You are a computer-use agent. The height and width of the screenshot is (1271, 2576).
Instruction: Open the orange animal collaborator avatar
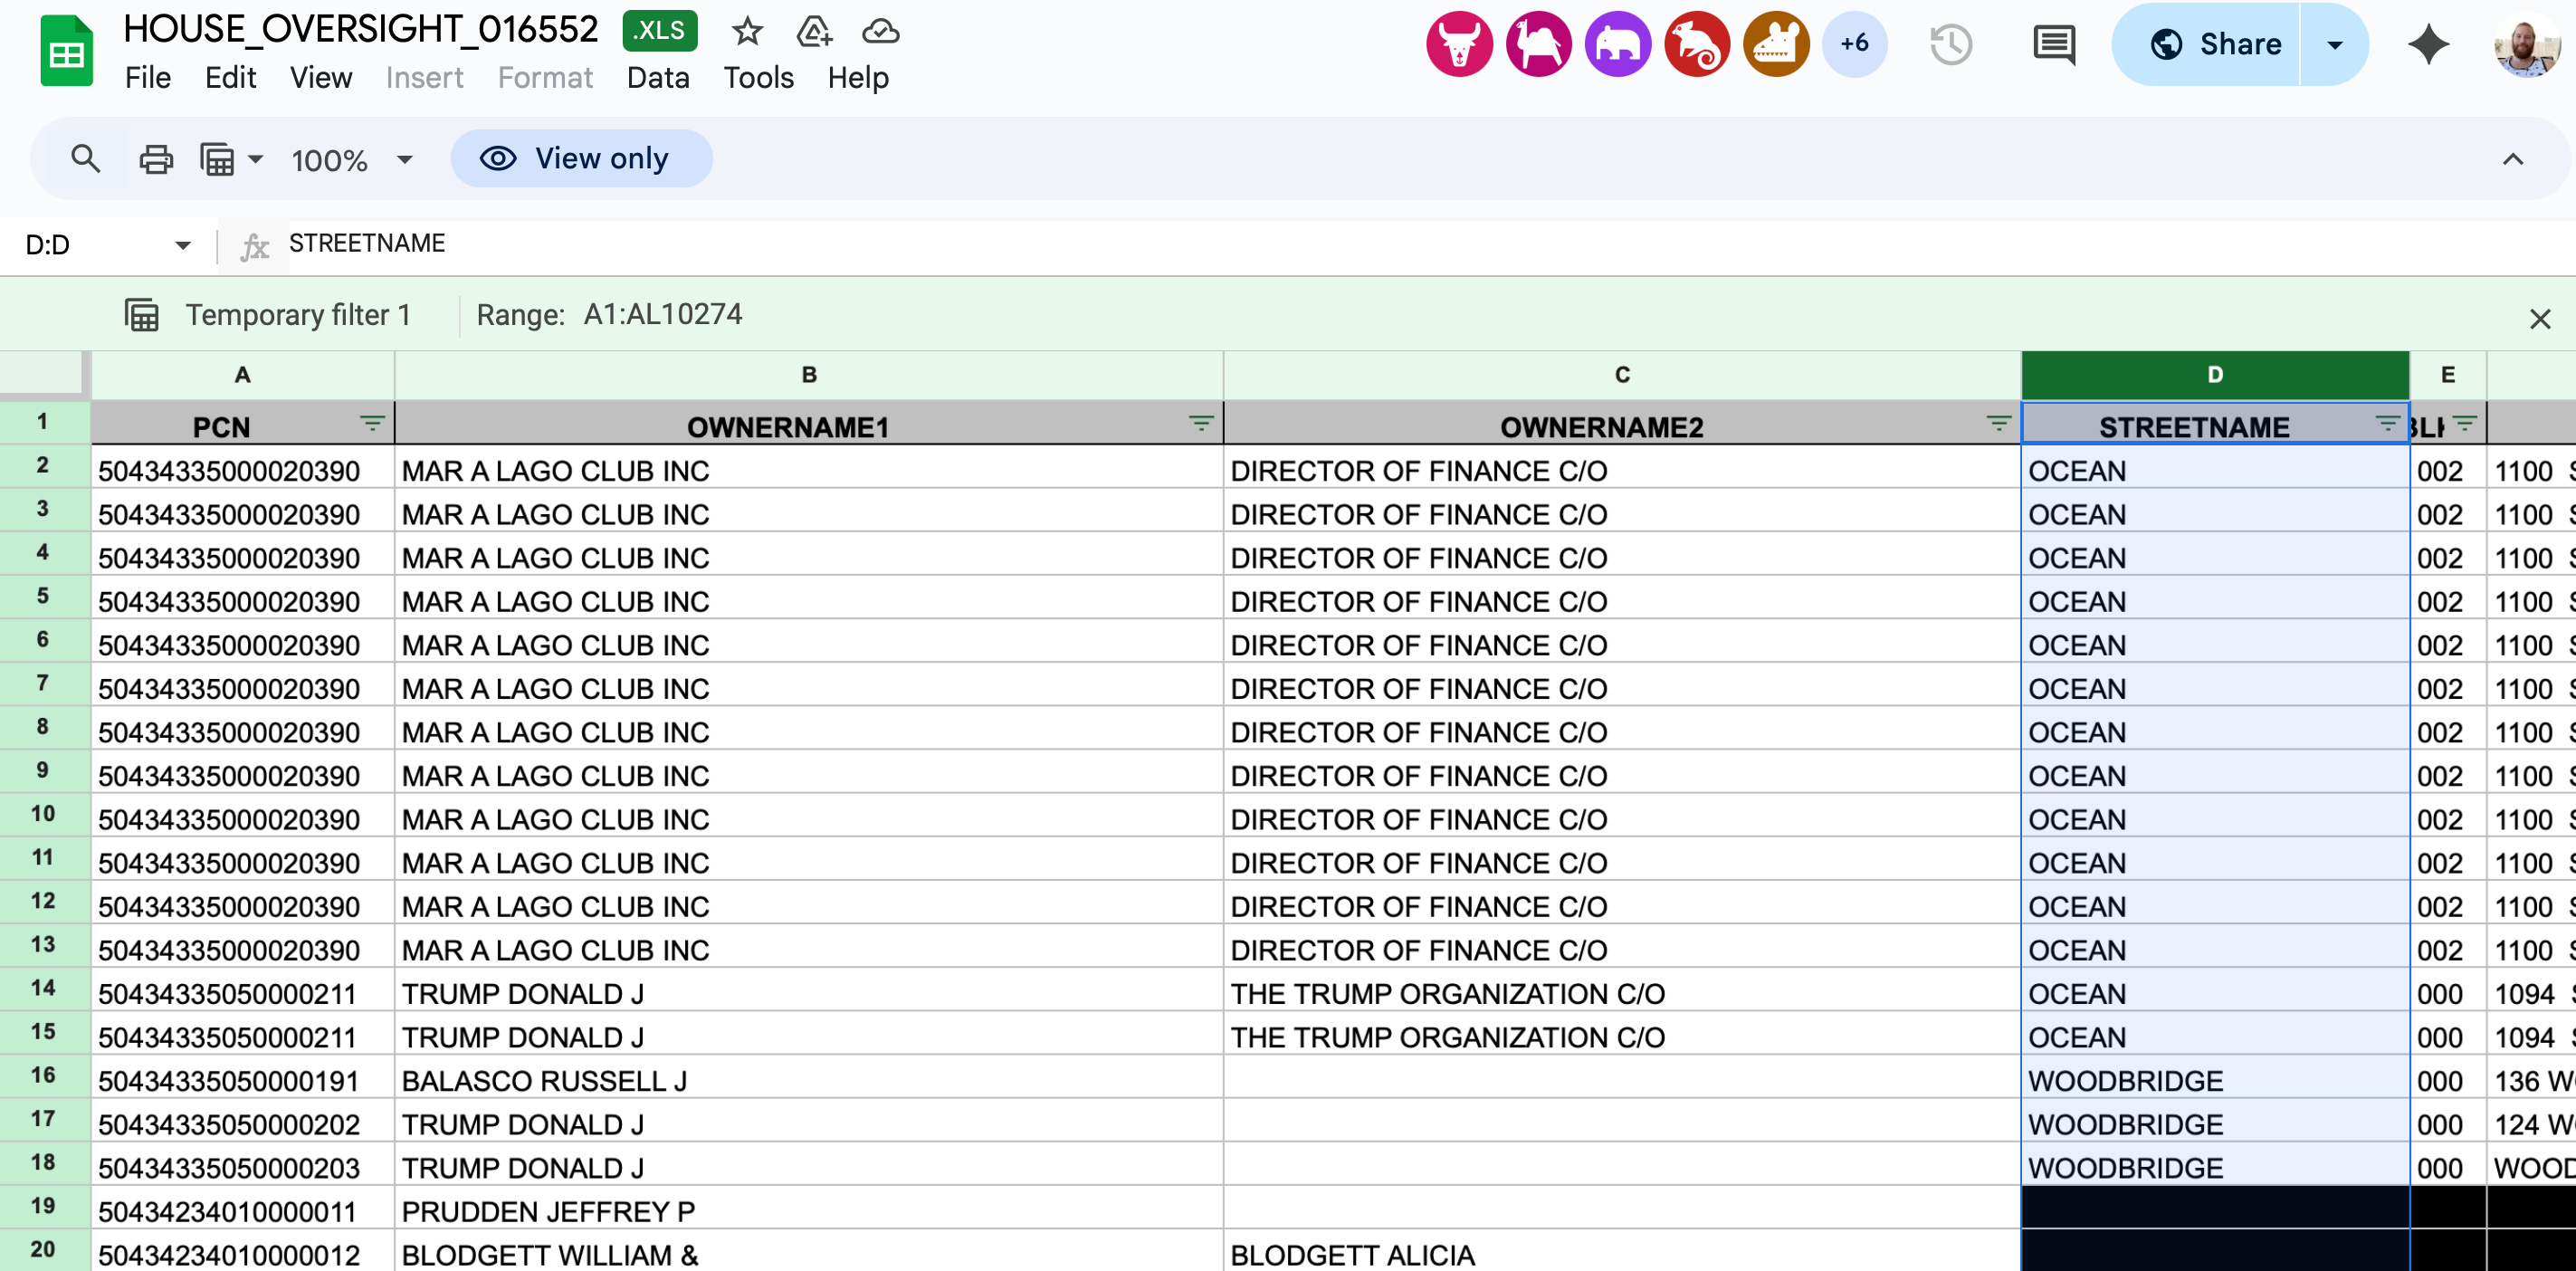[1776, 44]
